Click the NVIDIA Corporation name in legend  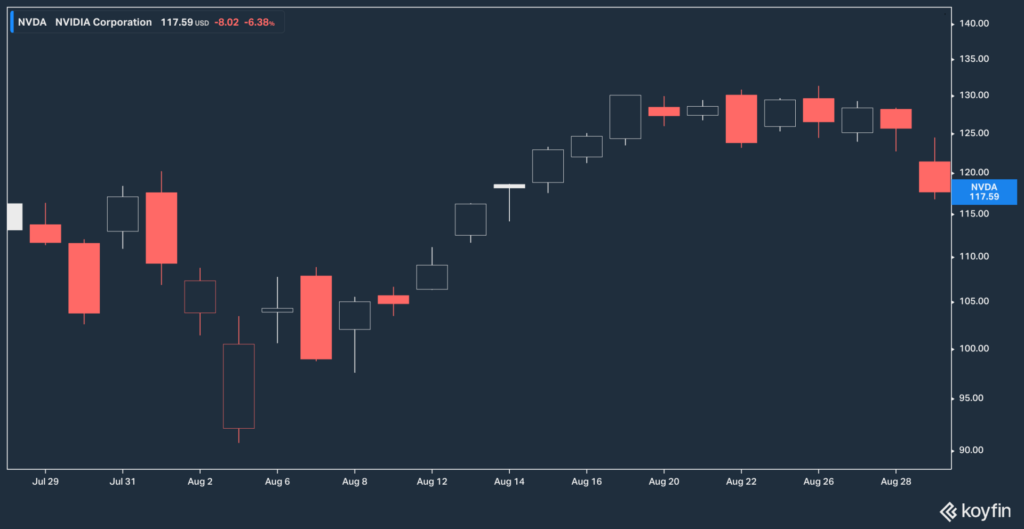pyautogui.click(x=104, y=21)
